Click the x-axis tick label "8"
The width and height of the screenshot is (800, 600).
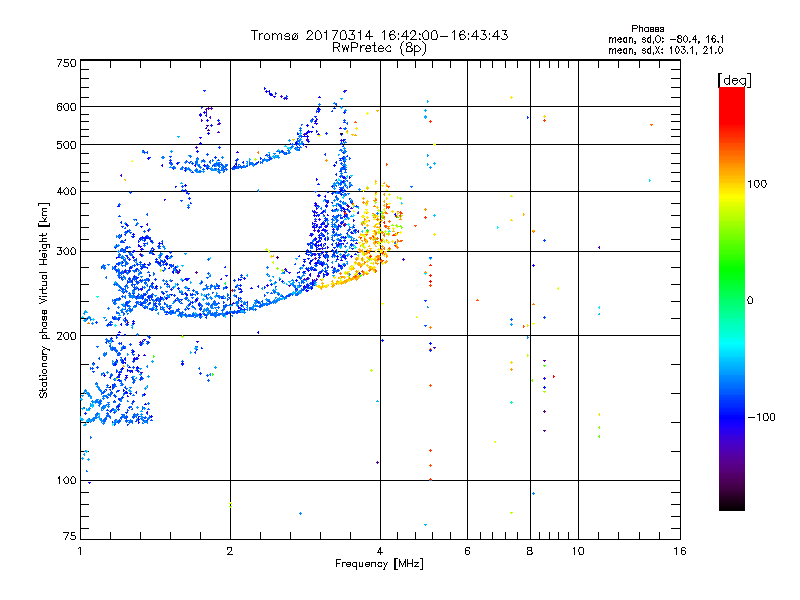click(530, 551)
